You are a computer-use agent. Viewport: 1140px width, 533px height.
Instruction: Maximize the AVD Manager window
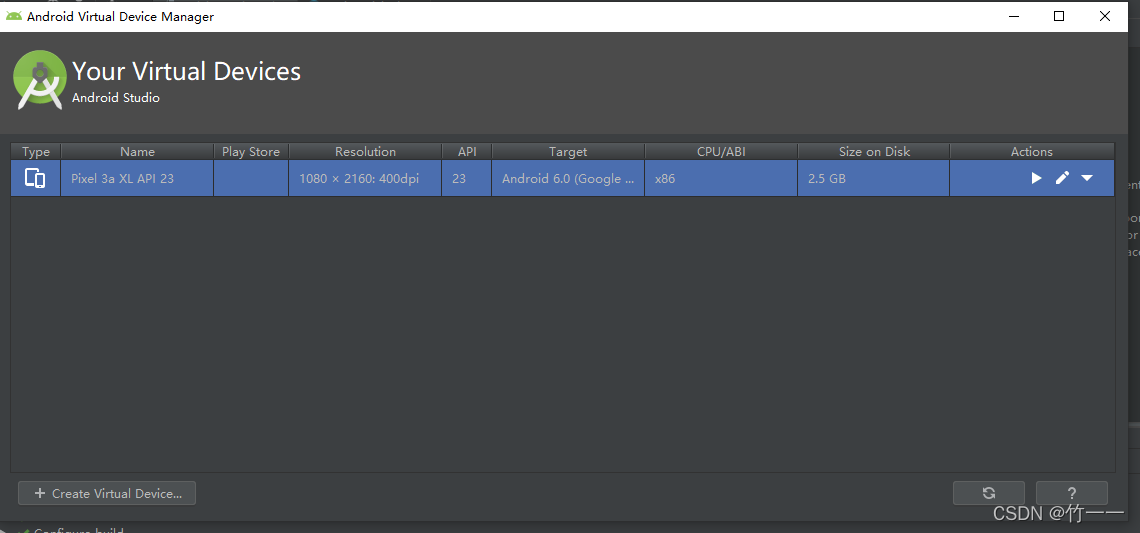(1059, 16)
